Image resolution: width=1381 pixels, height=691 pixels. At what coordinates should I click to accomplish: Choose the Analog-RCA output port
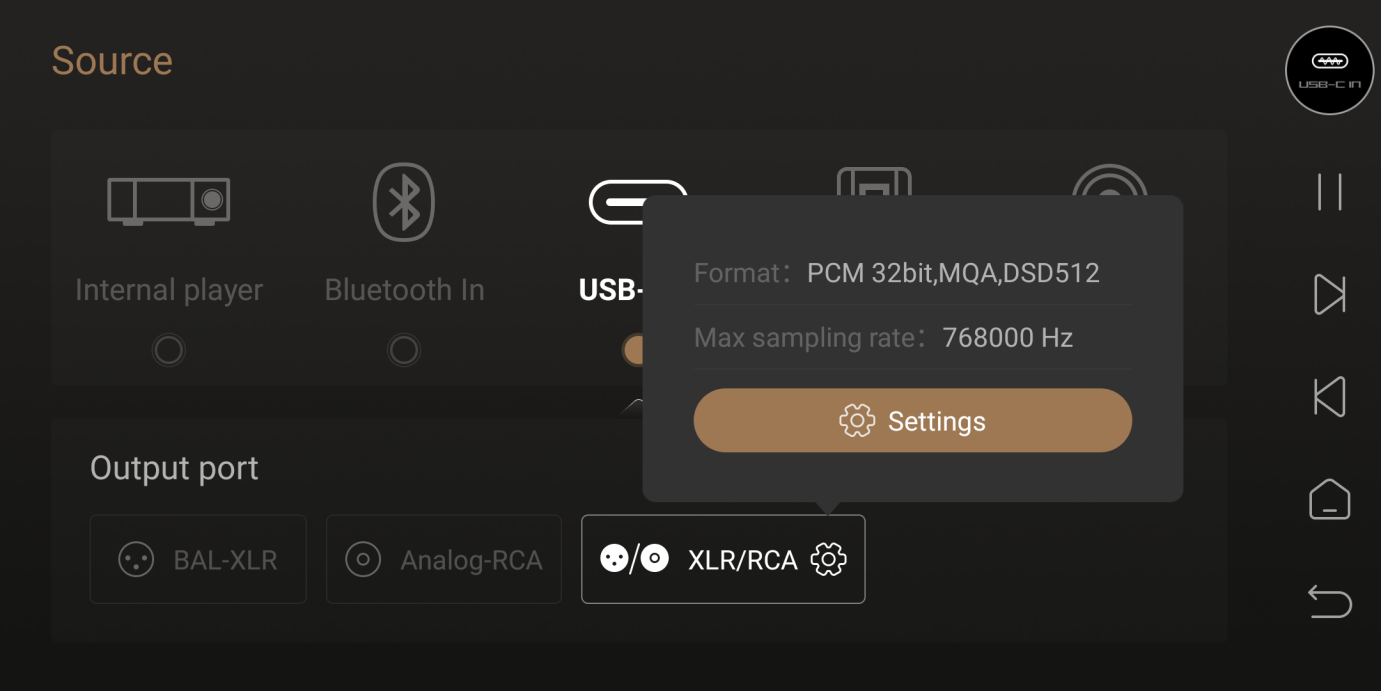pyautogui.click(x=444, y=559)
